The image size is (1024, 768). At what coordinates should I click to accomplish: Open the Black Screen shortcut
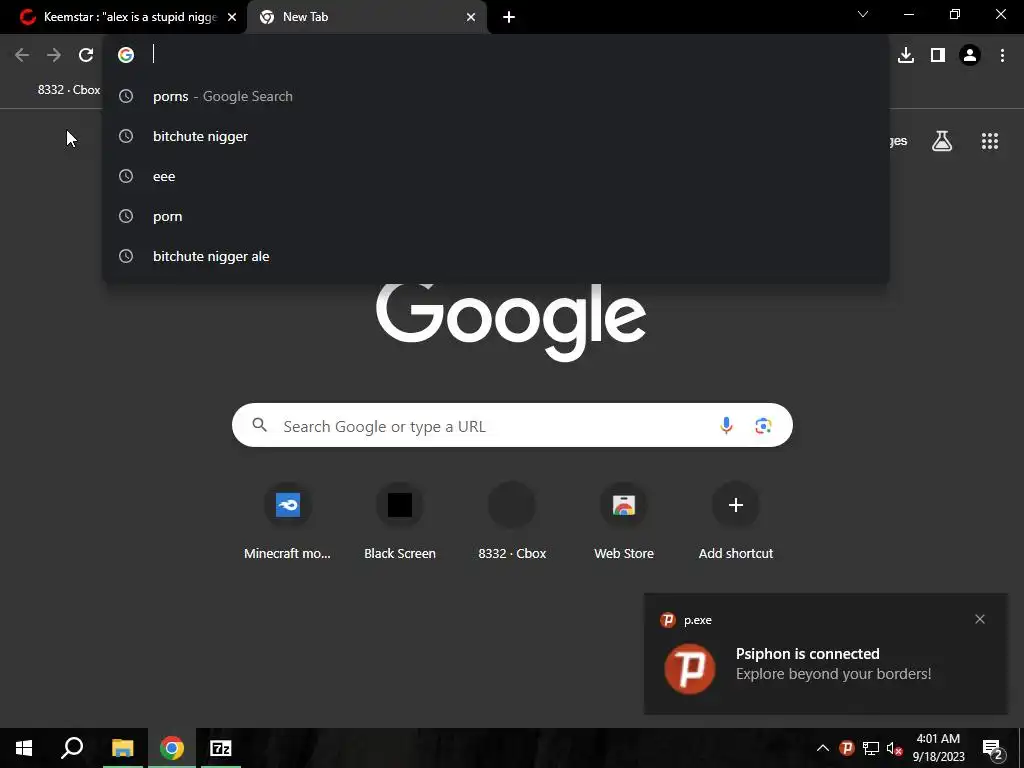(x=400, y=520)
